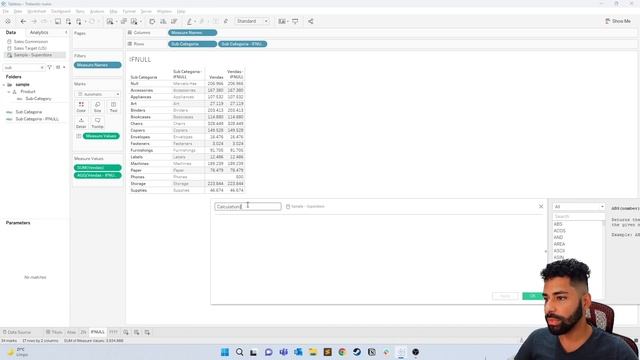This screenshot has height=360, width=640.
Task: Click the SUM(Vendas) pill in Measure Values
Action: 98,168
